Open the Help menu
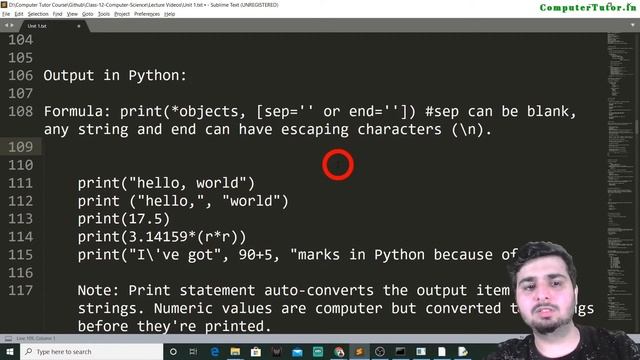 [x=169, y=14]
